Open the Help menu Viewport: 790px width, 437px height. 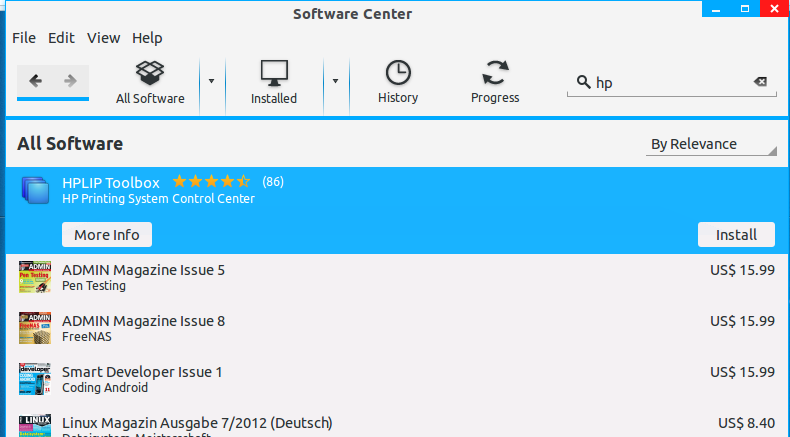pos(147,38)
